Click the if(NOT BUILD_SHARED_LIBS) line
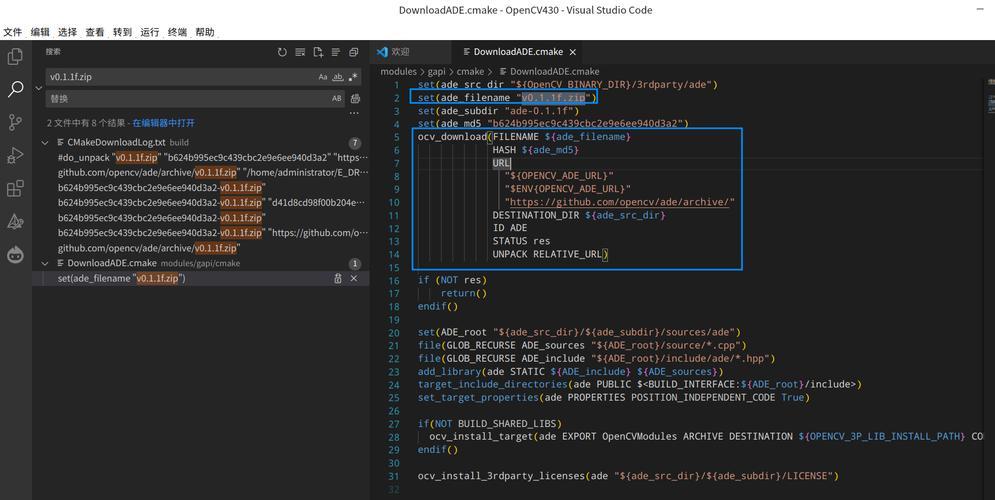995x500 pixels. point(490,423)
